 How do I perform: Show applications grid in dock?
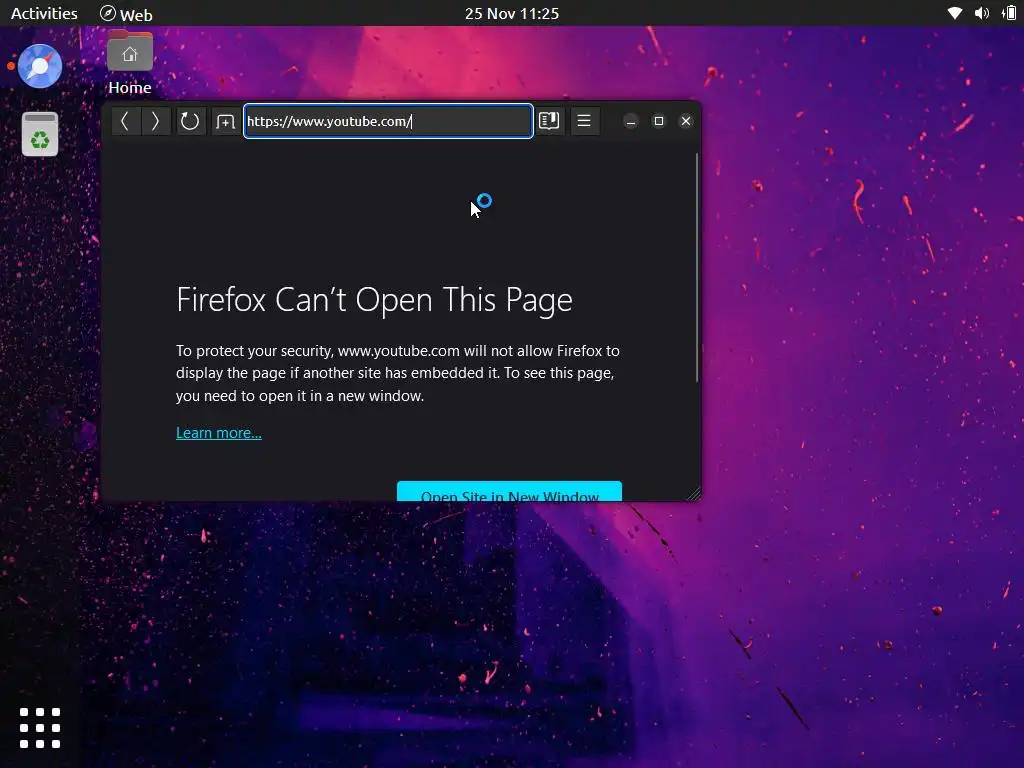[40, 728]
